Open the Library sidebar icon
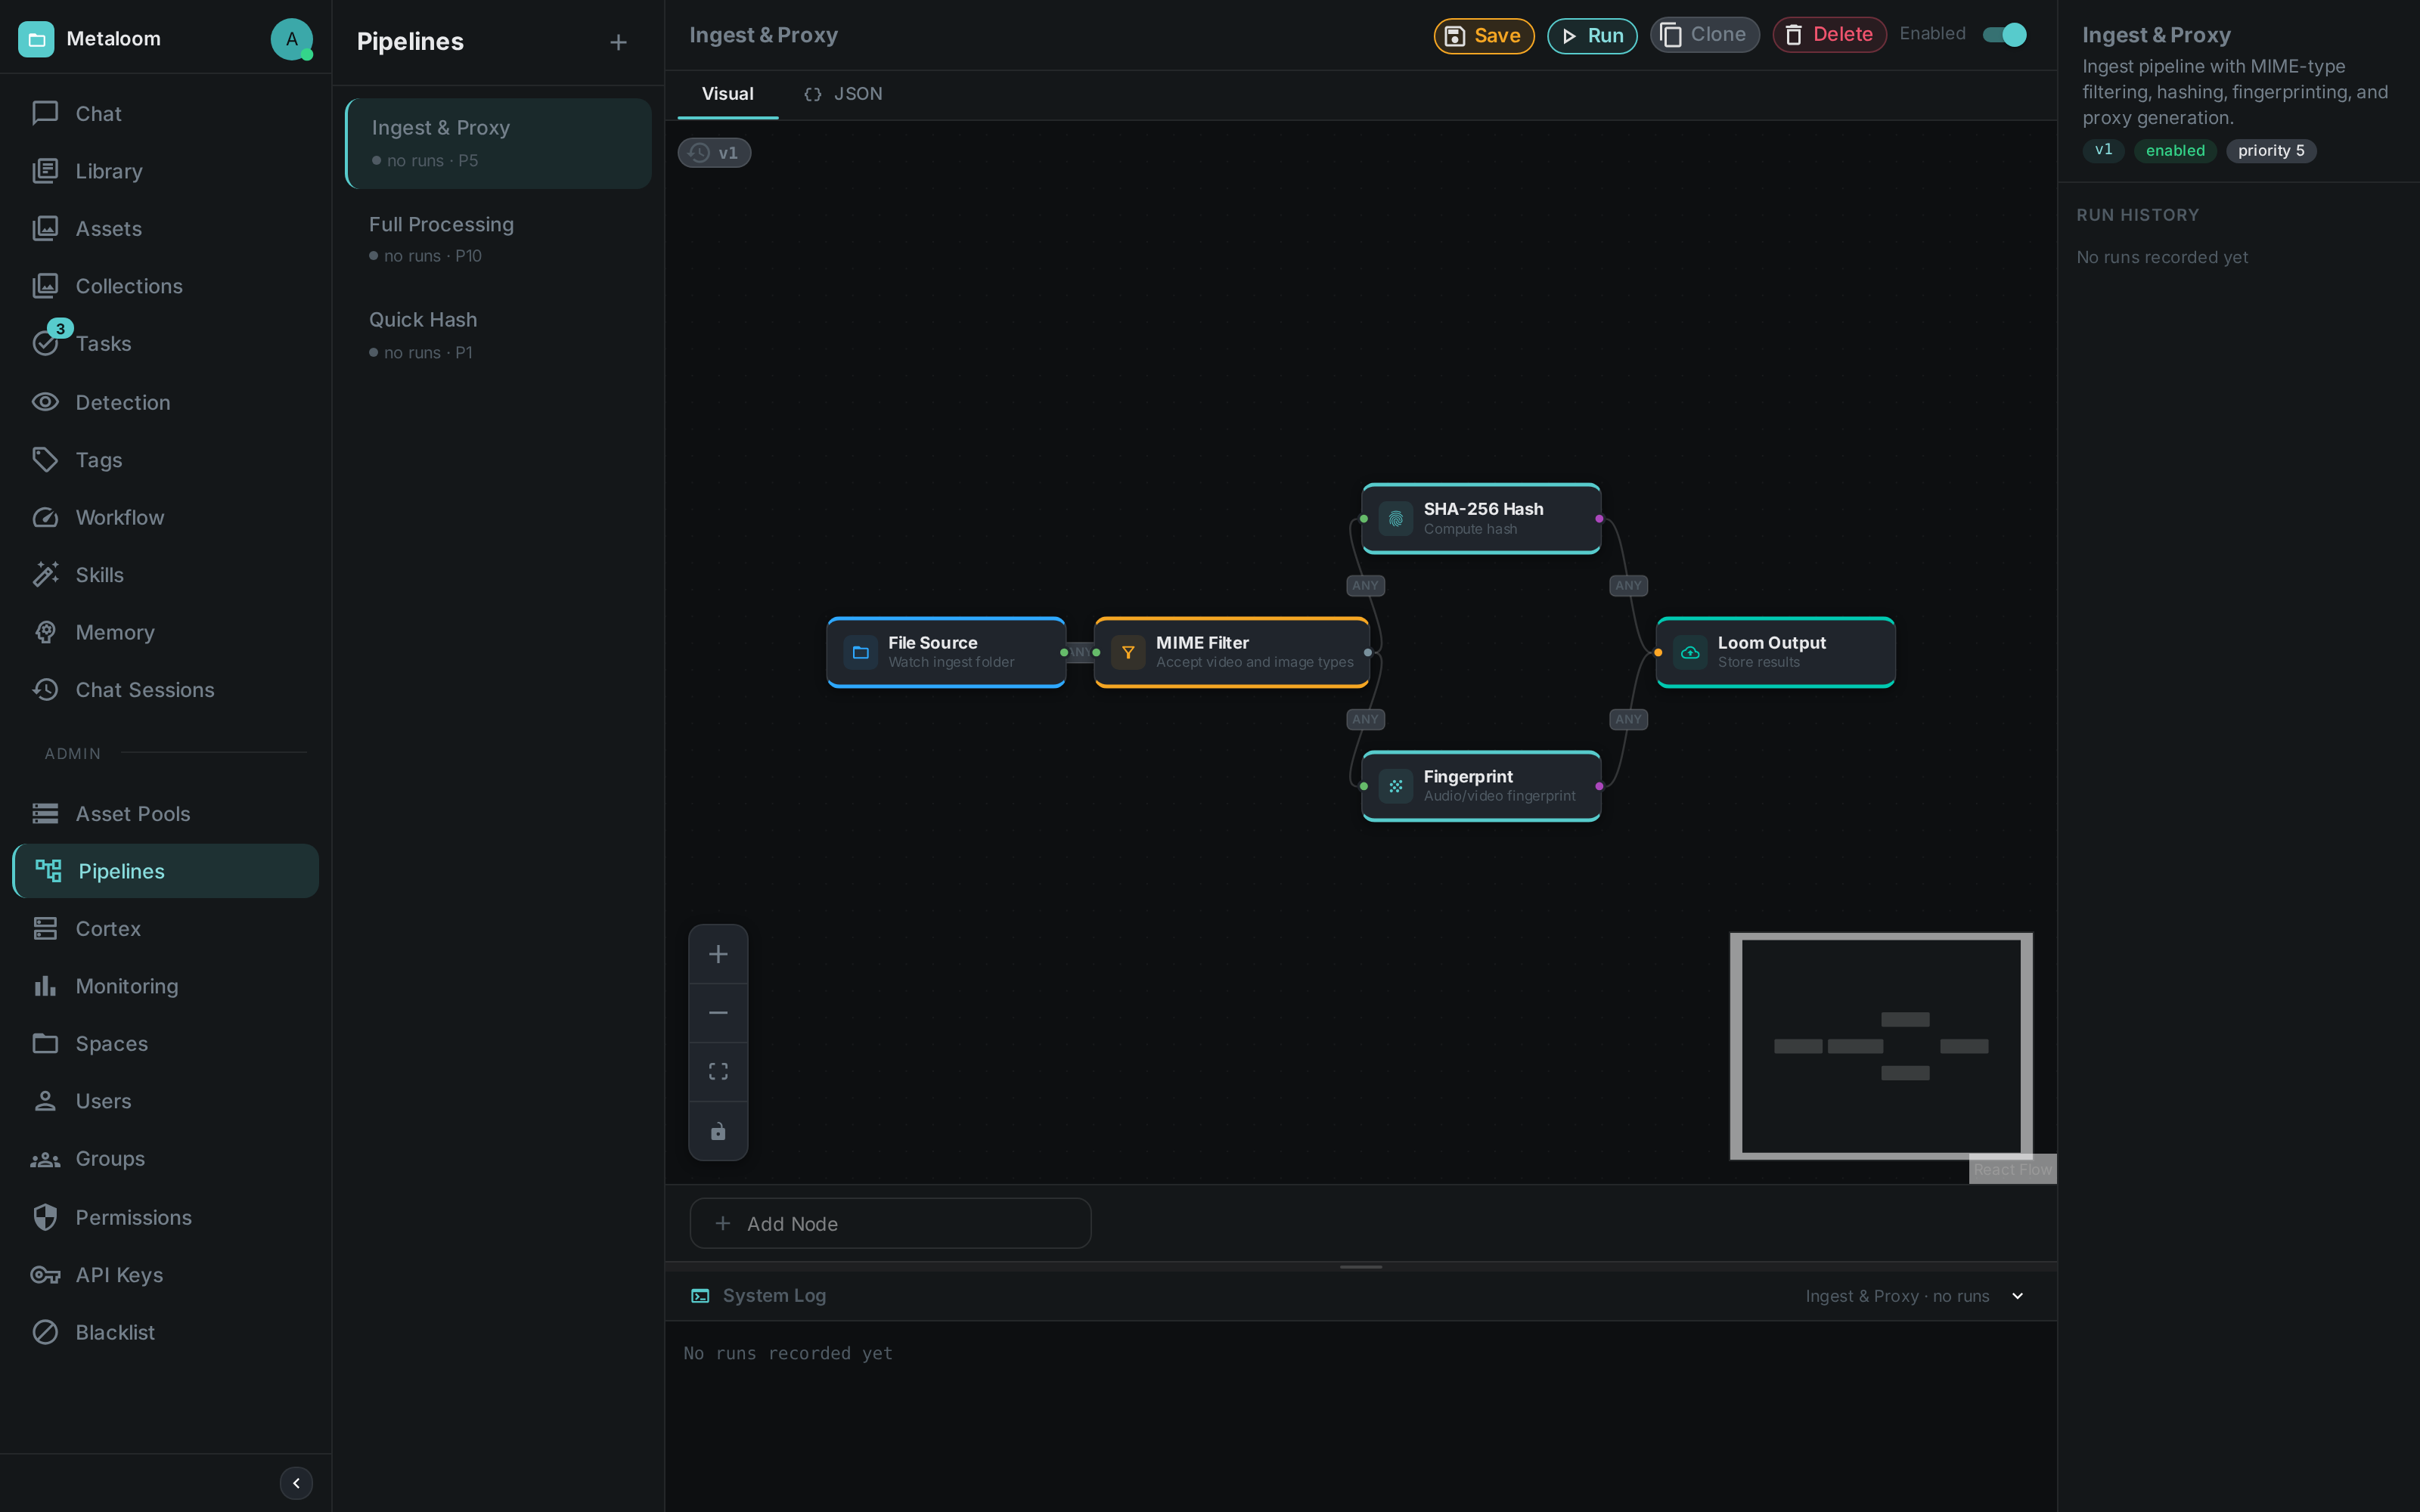The image size is (2420, 1512). click(45, 171)
